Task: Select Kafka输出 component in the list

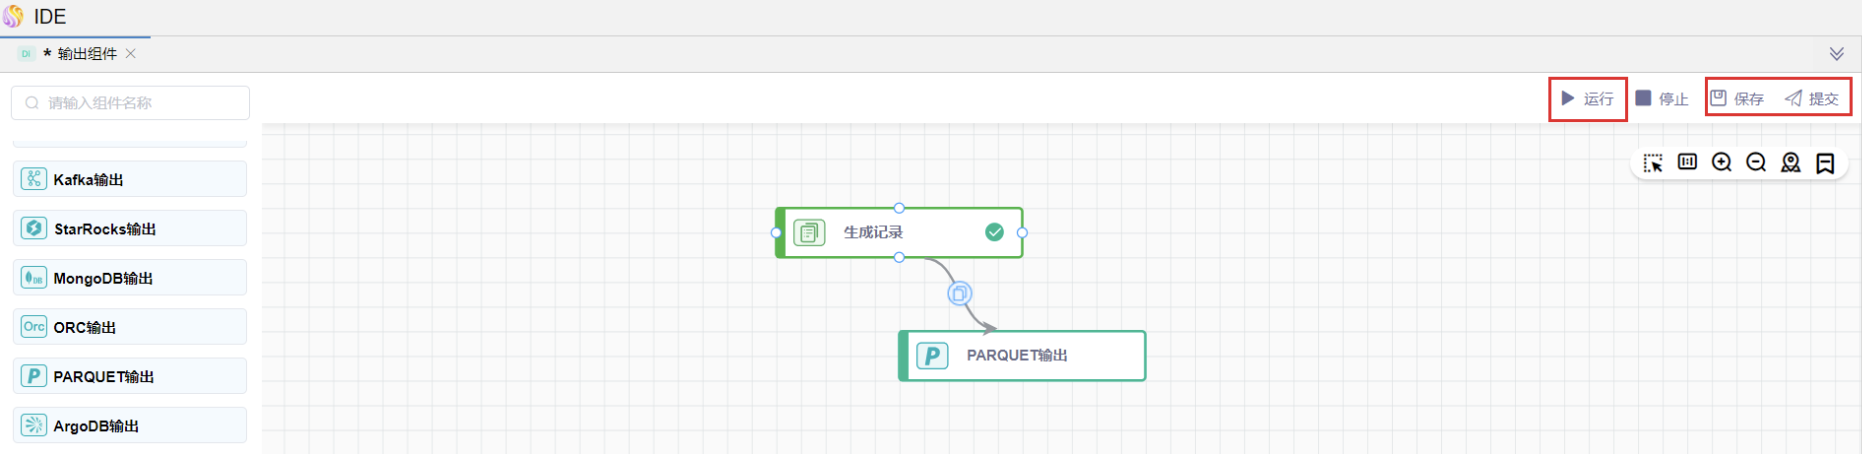Action: 130,180
